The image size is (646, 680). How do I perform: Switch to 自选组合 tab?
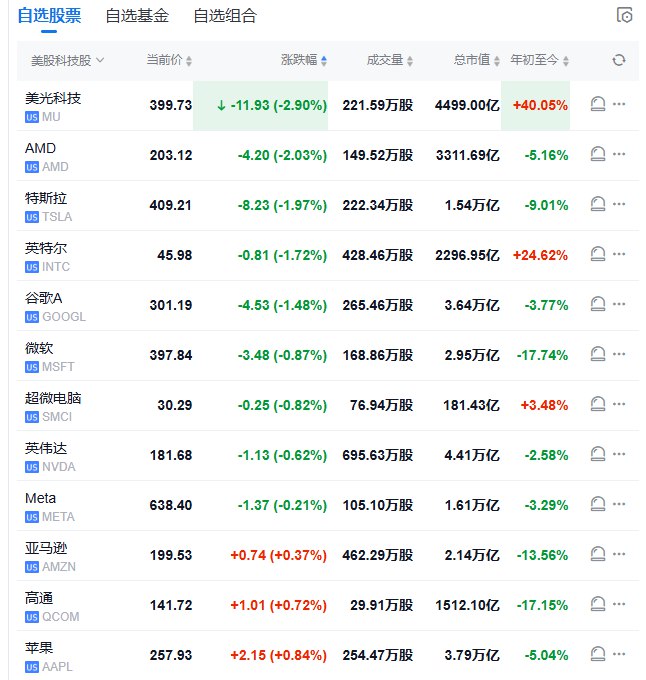pyautogui.click(x=225, y=16)
